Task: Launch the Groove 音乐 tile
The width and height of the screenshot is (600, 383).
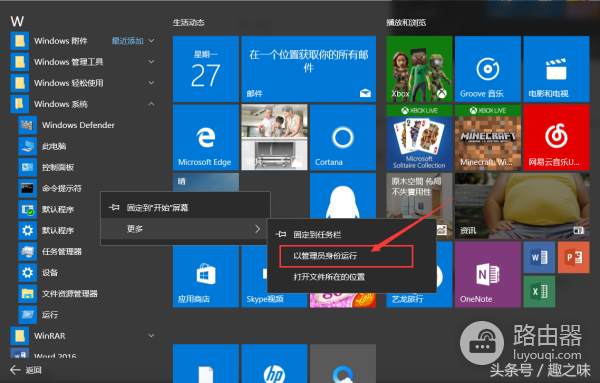Action: pos(488,69)
